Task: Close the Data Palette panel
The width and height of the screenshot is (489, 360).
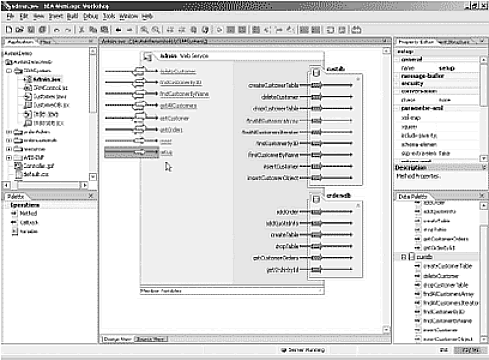Action: tap(482, 196)
